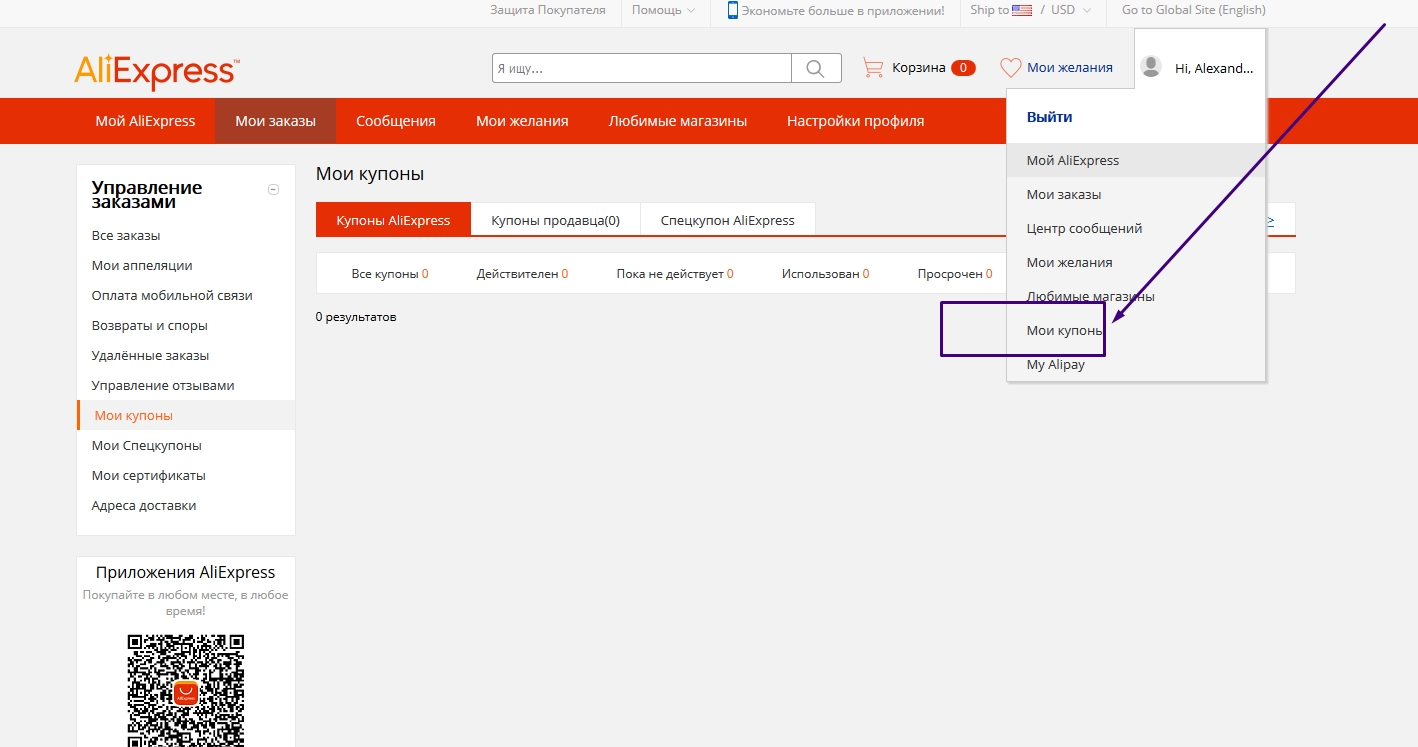Click the wishlist heart icon

pyautogui.click(x=1011, y=68)
